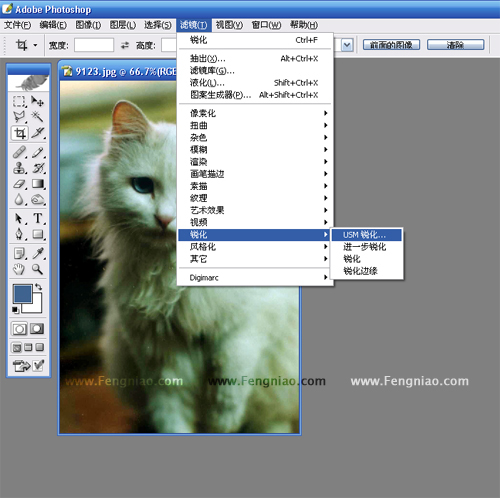500x498 pixels.
Task: Pick the Magic Wand tool
Action: pos(37,117)
